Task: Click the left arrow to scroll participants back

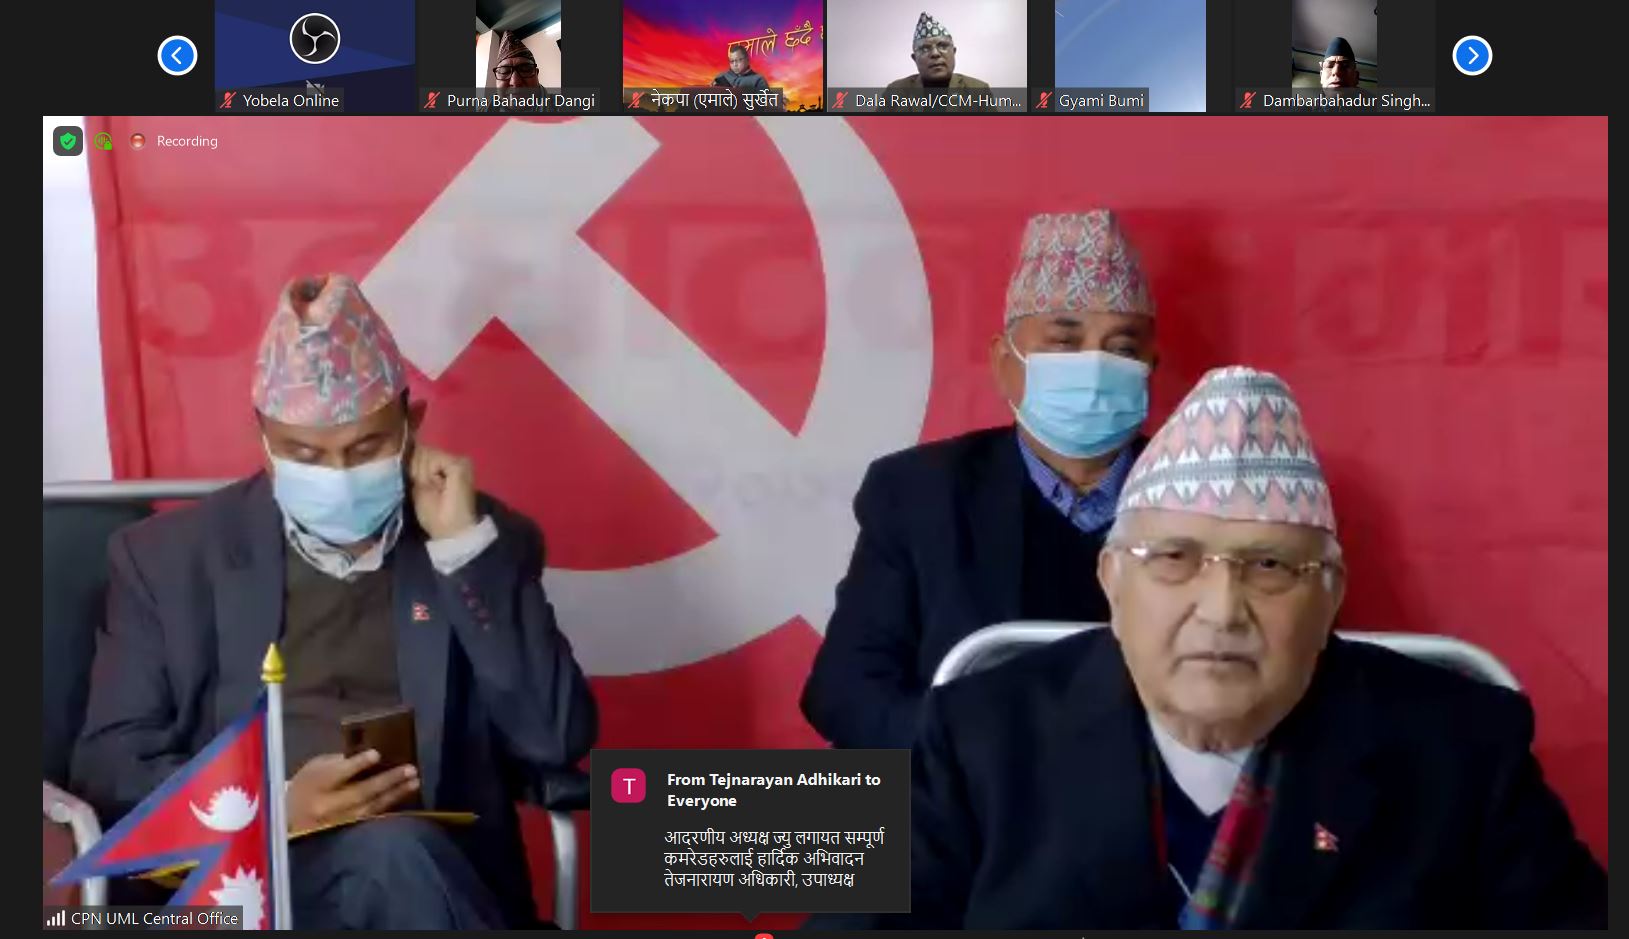Action: point(177,56)
